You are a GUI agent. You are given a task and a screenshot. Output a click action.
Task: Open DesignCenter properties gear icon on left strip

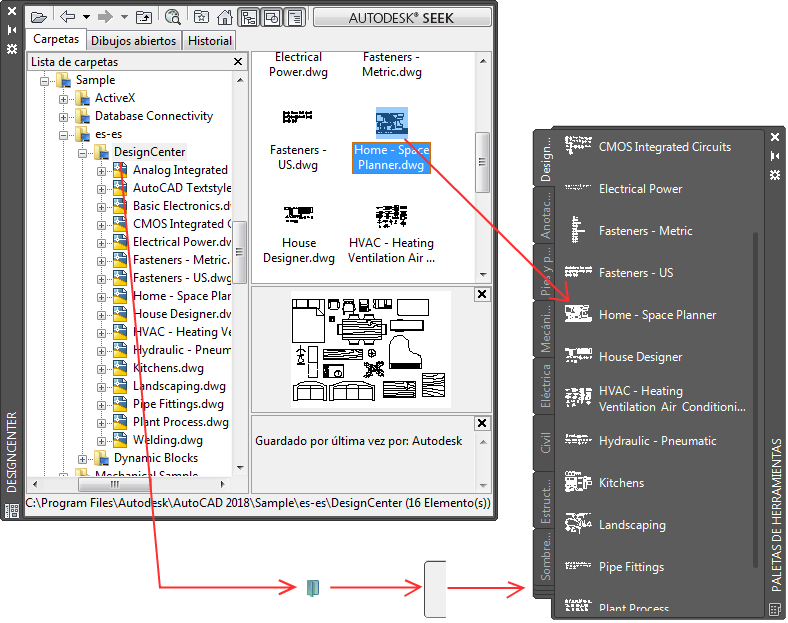(12, 49)
